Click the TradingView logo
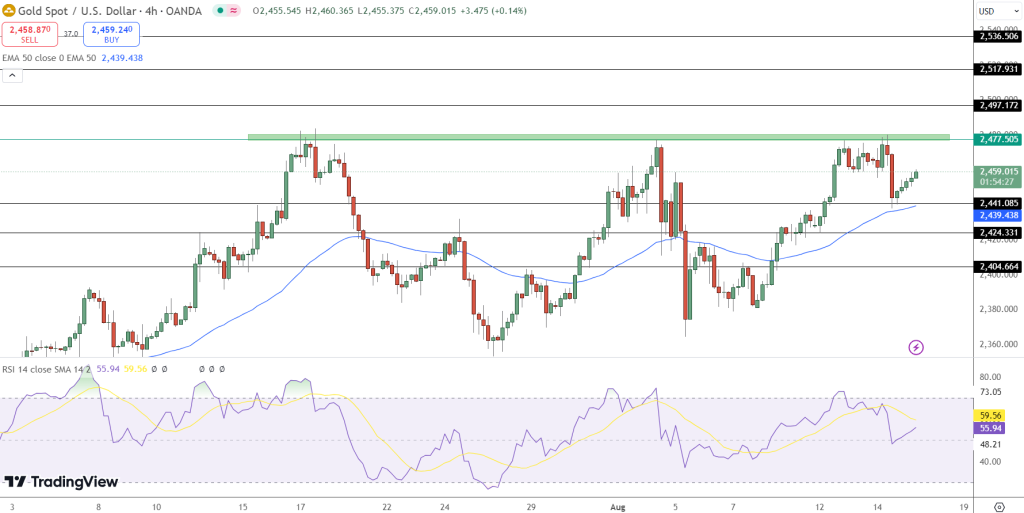1024x513 pixels. point(62,482)
